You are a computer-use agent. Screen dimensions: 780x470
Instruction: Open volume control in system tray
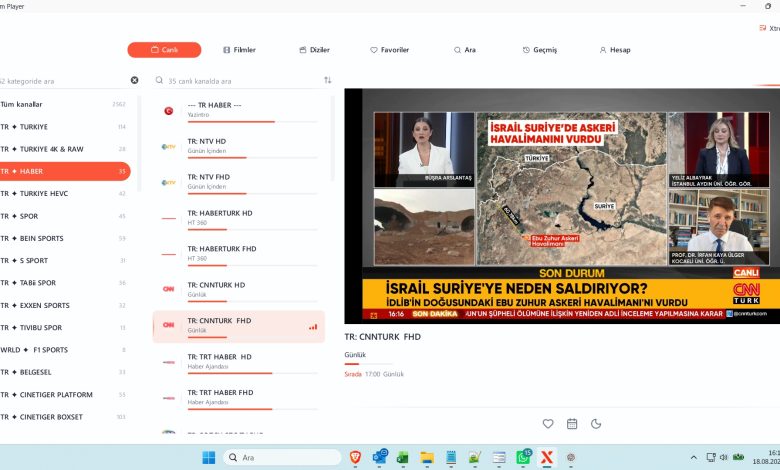pyautogui.click(x=724, y=457)
